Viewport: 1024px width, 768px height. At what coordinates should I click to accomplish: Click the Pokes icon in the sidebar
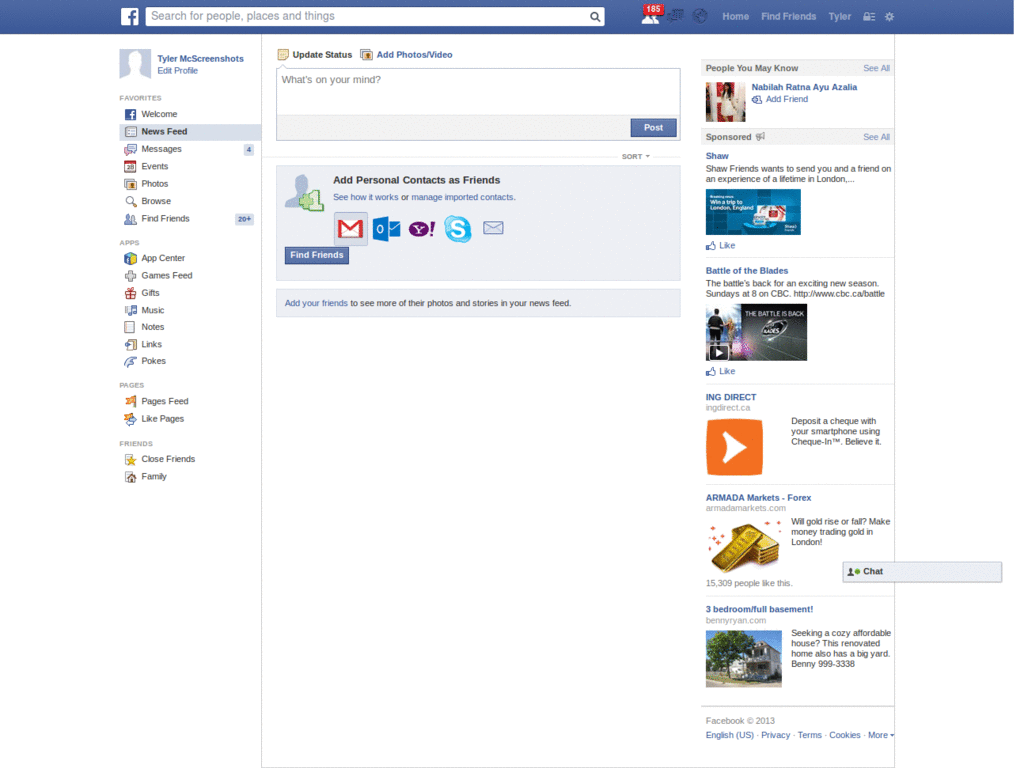coord(131,361)
